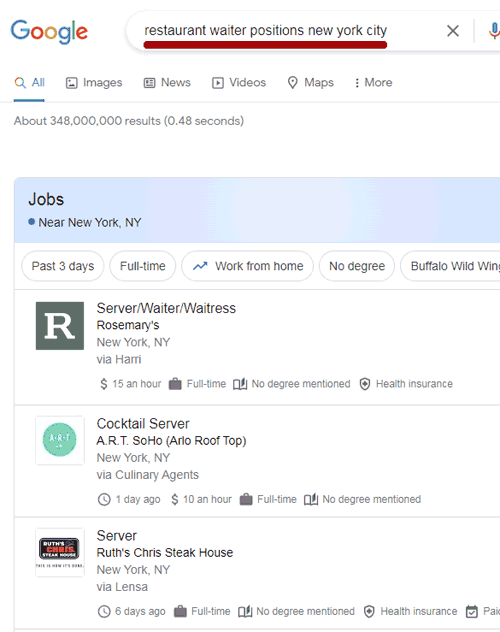Open the Cocktail Server job listing
This screenshot has width=500, height=632.
click(x=143, y=424)
